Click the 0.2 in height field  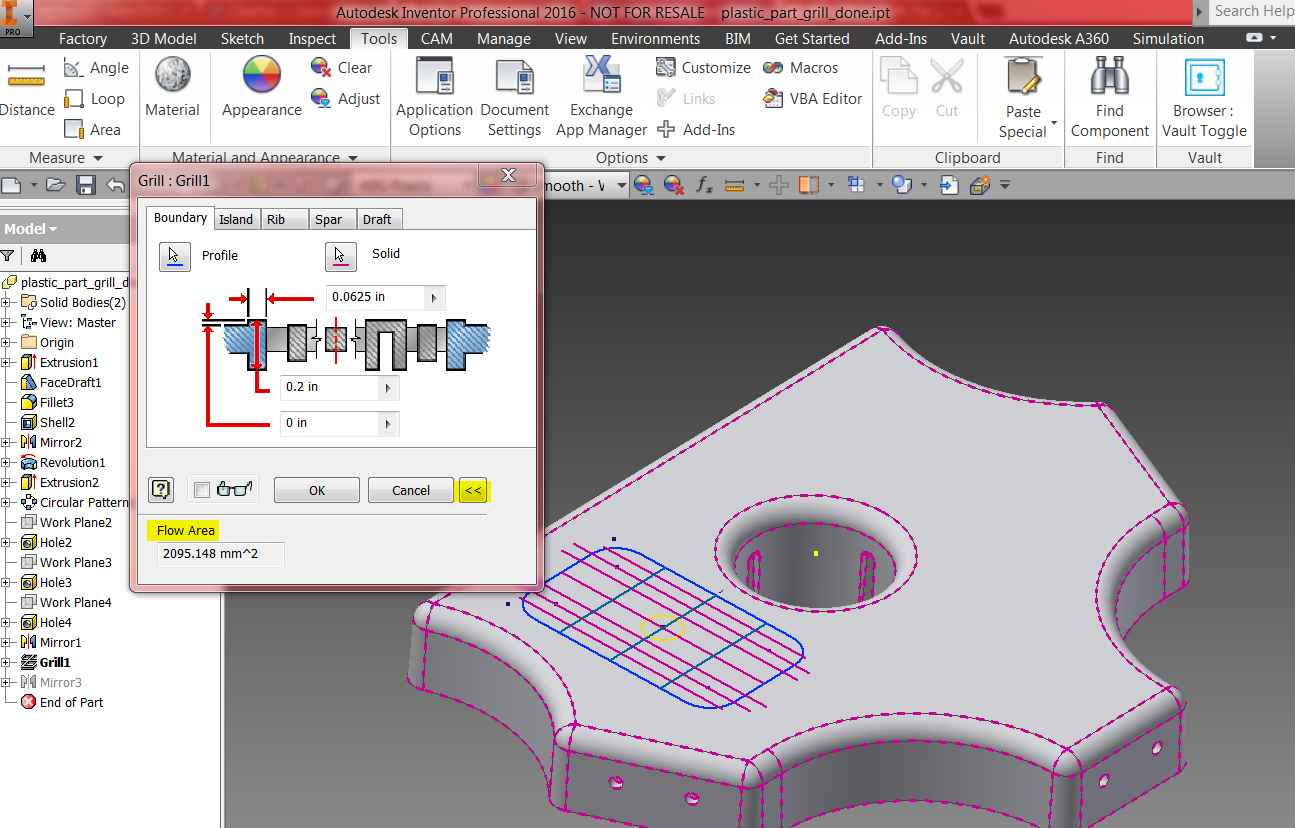click(331, 387)
